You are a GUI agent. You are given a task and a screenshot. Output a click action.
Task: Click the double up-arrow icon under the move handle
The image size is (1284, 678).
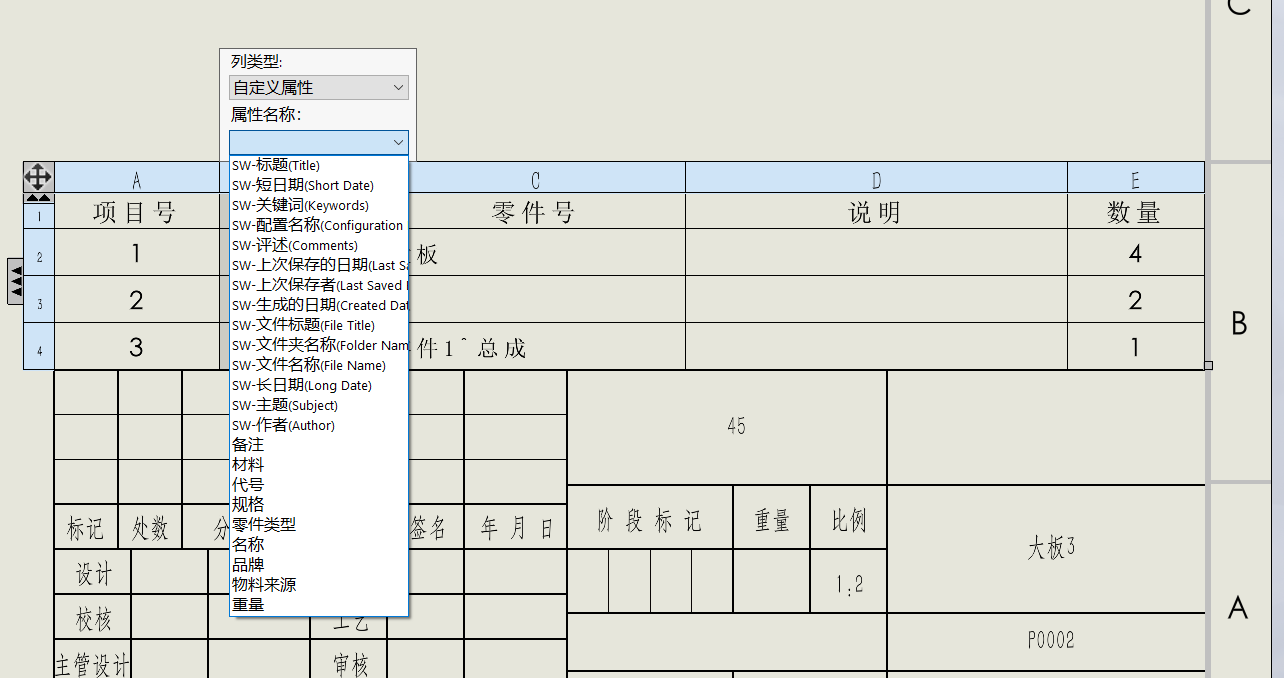click(37, 196)
